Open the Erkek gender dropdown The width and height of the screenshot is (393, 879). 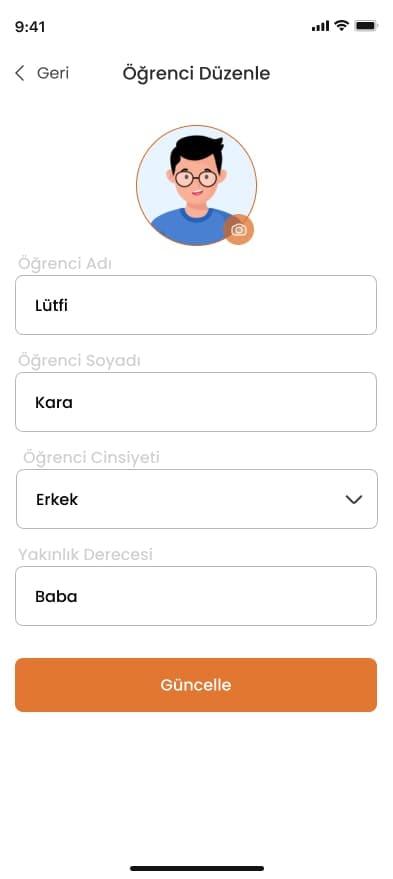[197, 499]
